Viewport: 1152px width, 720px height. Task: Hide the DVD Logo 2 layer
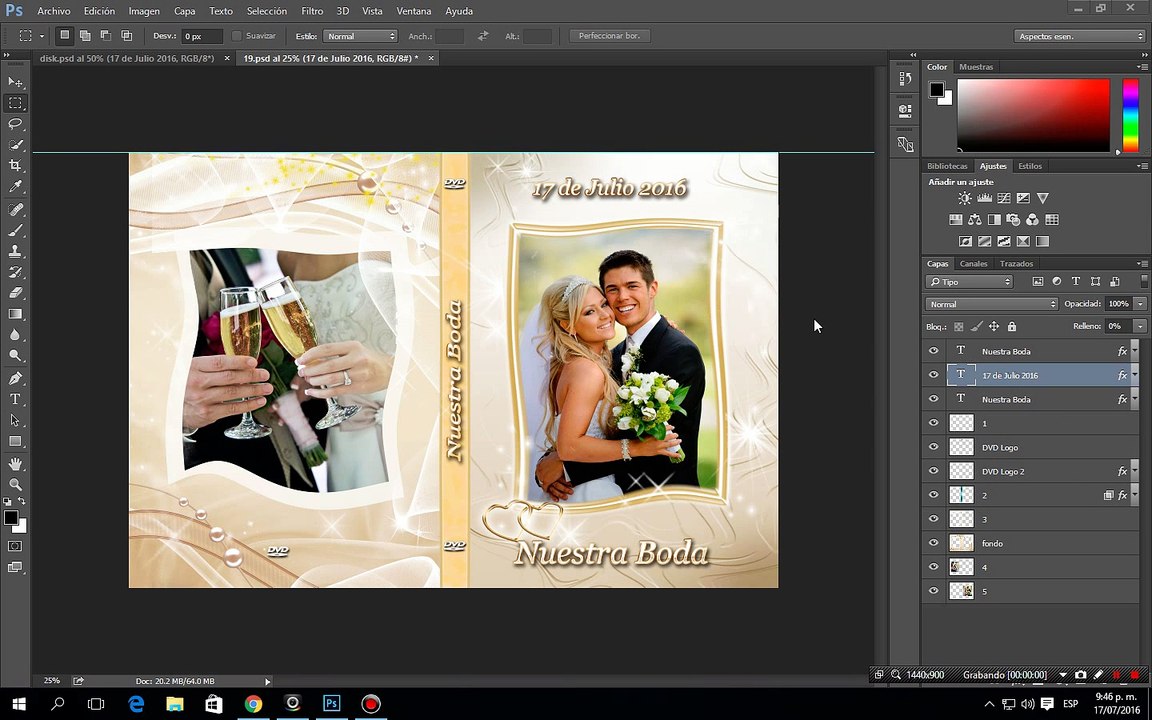(934, 471)
